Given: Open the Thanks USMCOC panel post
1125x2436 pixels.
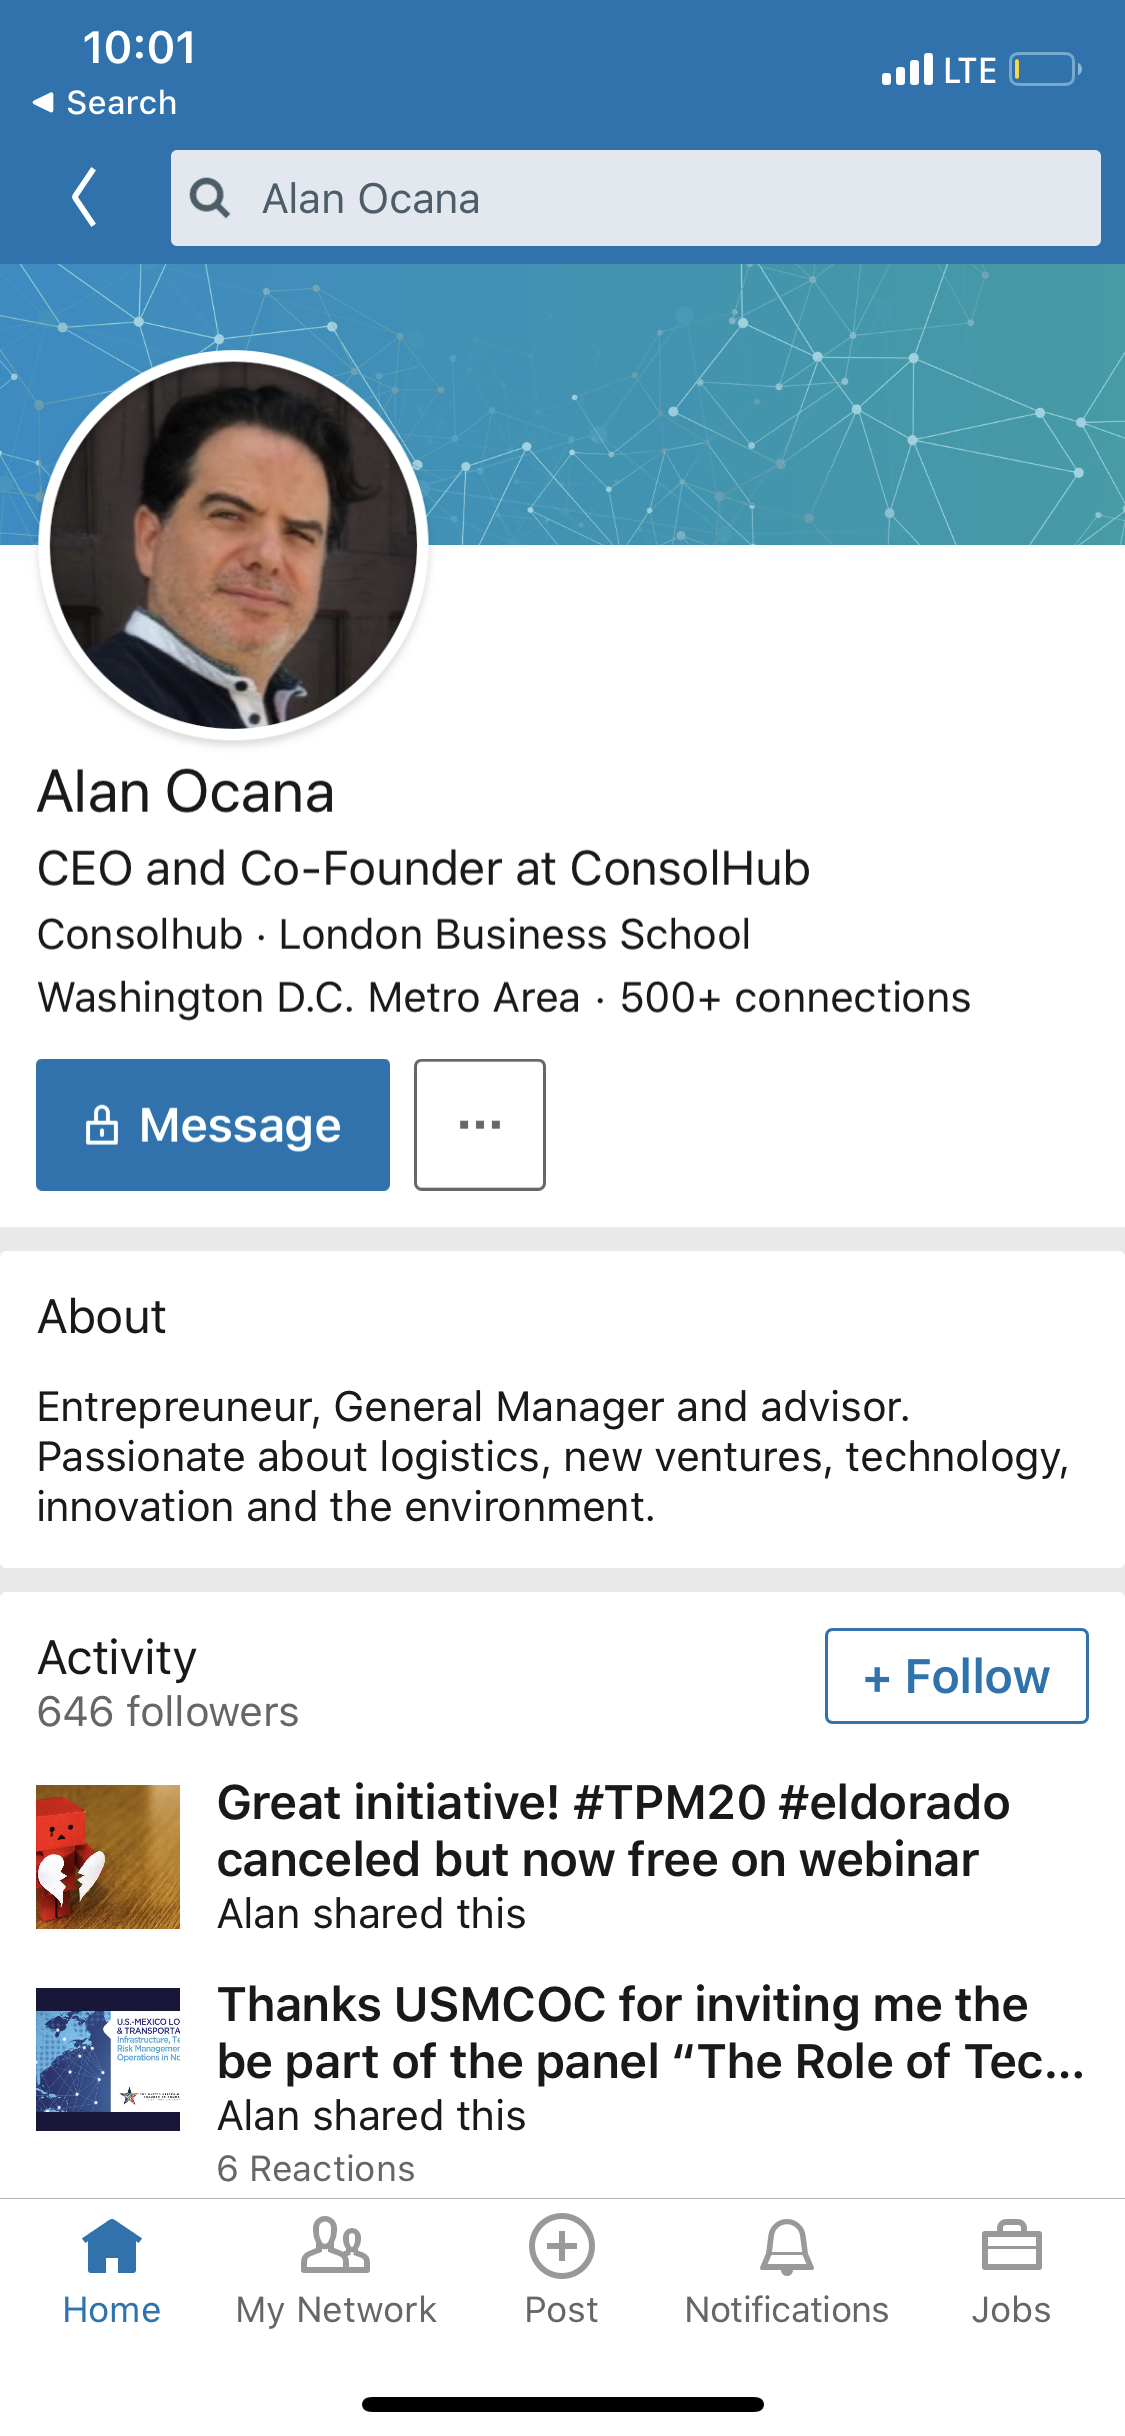Looking at the screenshot, I should [651, 2033].
